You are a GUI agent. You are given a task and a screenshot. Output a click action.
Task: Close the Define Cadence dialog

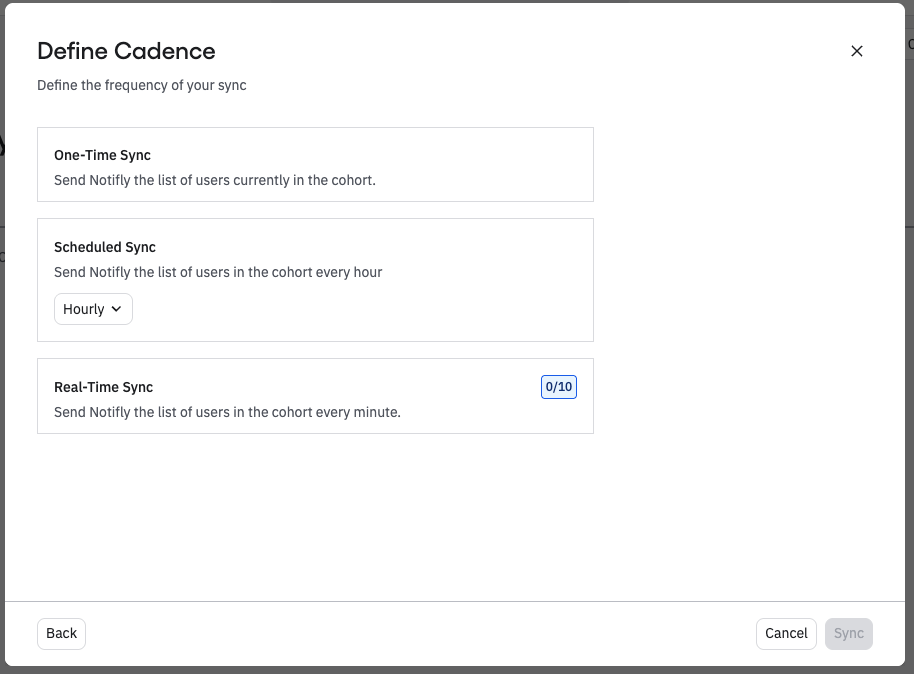(x=856, y=51)
